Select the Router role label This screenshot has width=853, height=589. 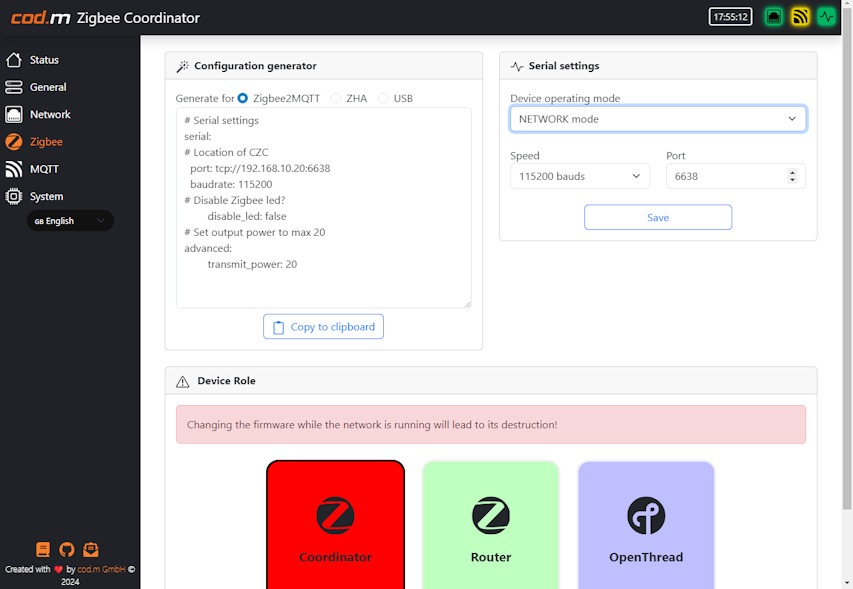[491, 557]
